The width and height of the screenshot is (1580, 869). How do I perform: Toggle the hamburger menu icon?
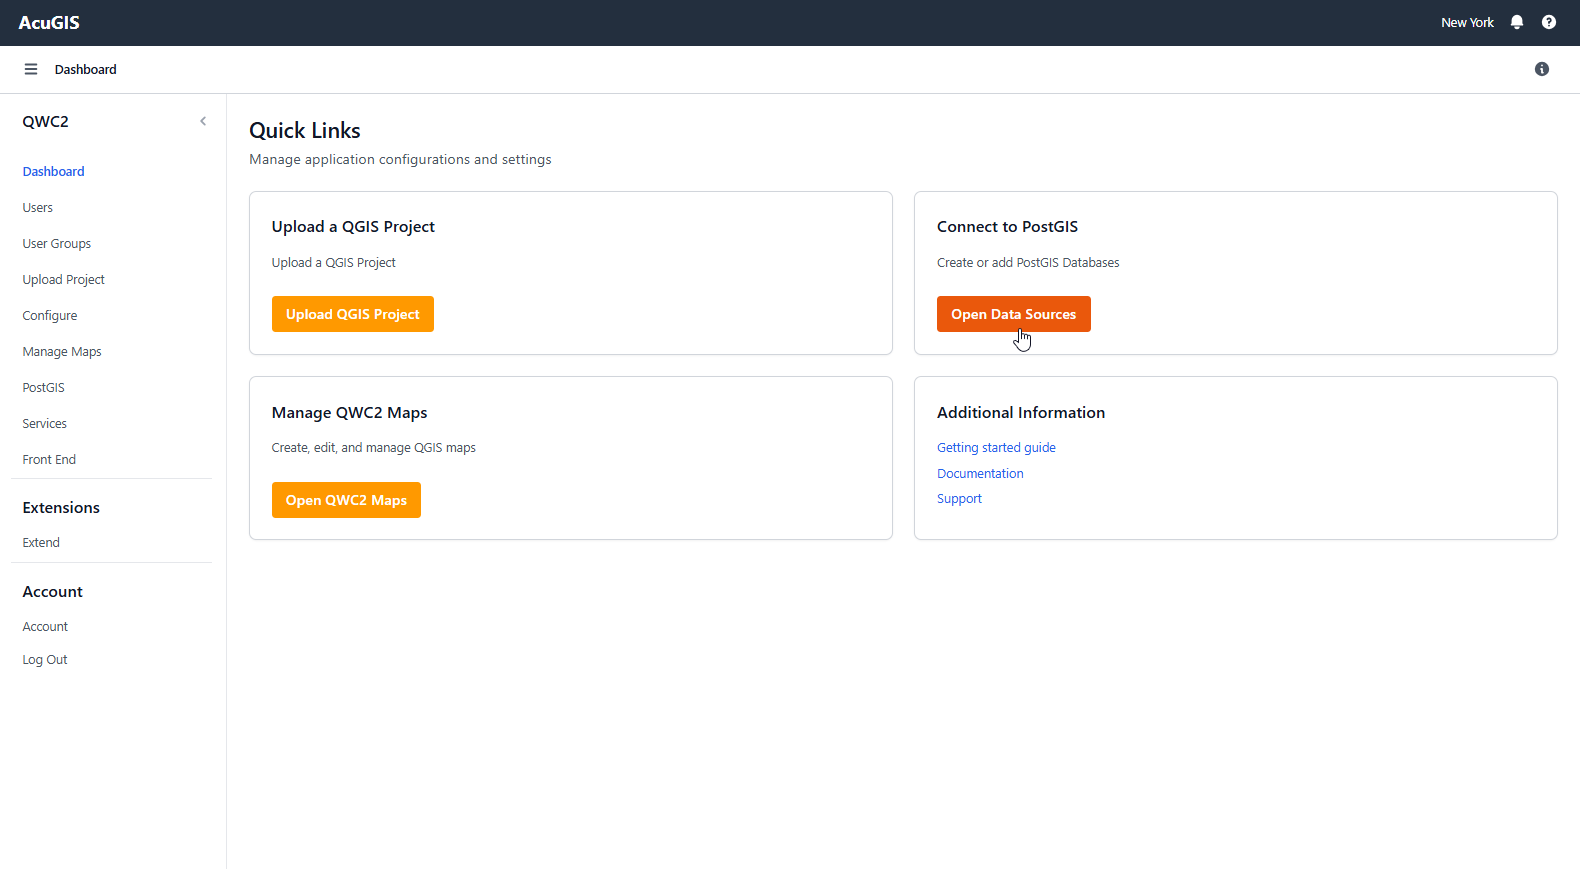tap(31, 69)
